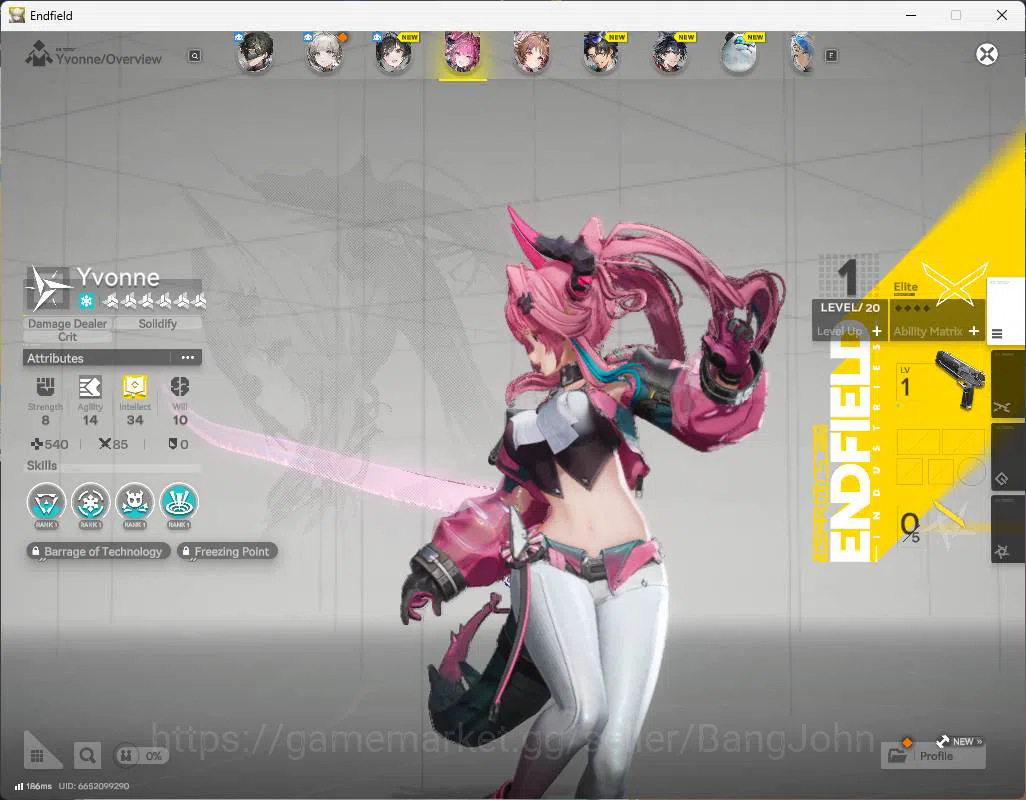Open the skull crossbones skill icon
This screenshot has height=800, width=1026.
(135, 502)
